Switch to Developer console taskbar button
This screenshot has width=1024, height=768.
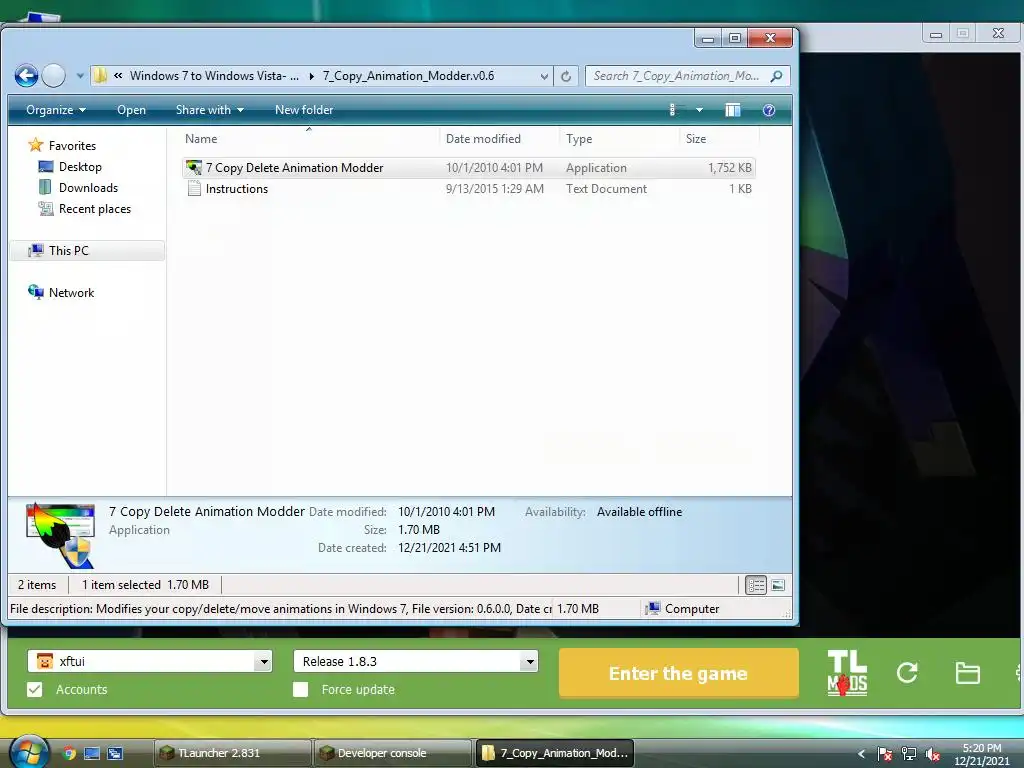coord(392,753)
